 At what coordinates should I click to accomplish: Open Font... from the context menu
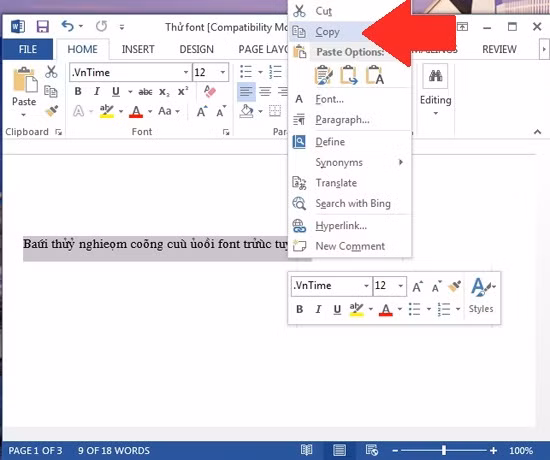[x=350, y=99]
